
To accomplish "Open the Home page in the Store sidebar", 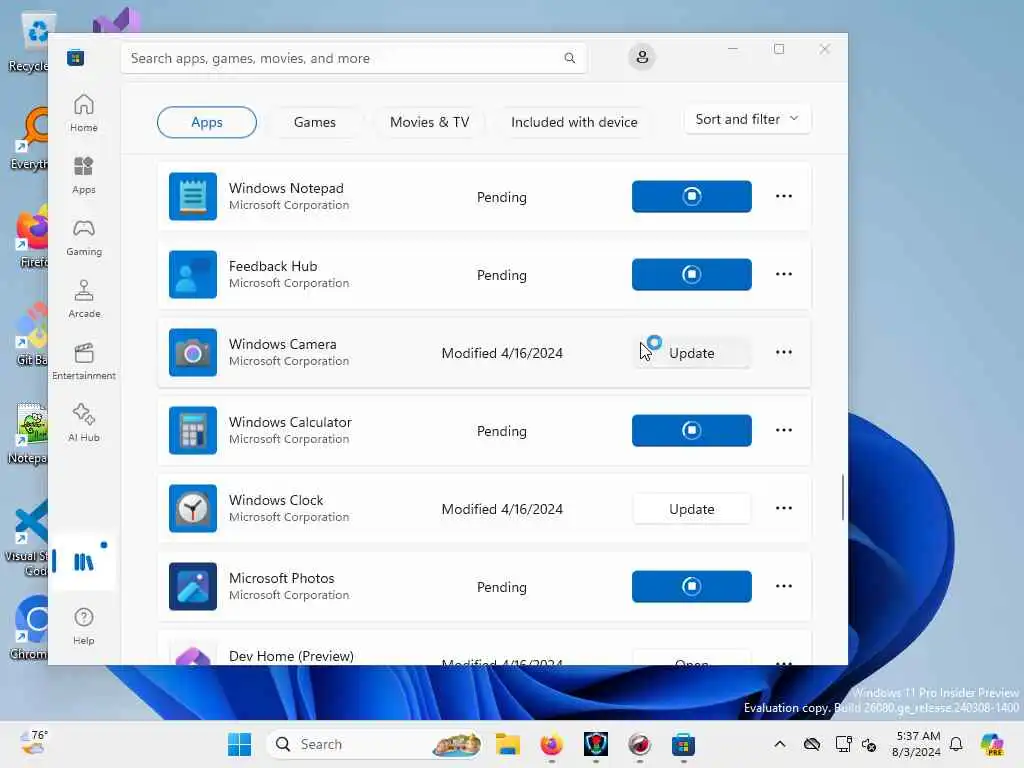I will tap(84, 113).
